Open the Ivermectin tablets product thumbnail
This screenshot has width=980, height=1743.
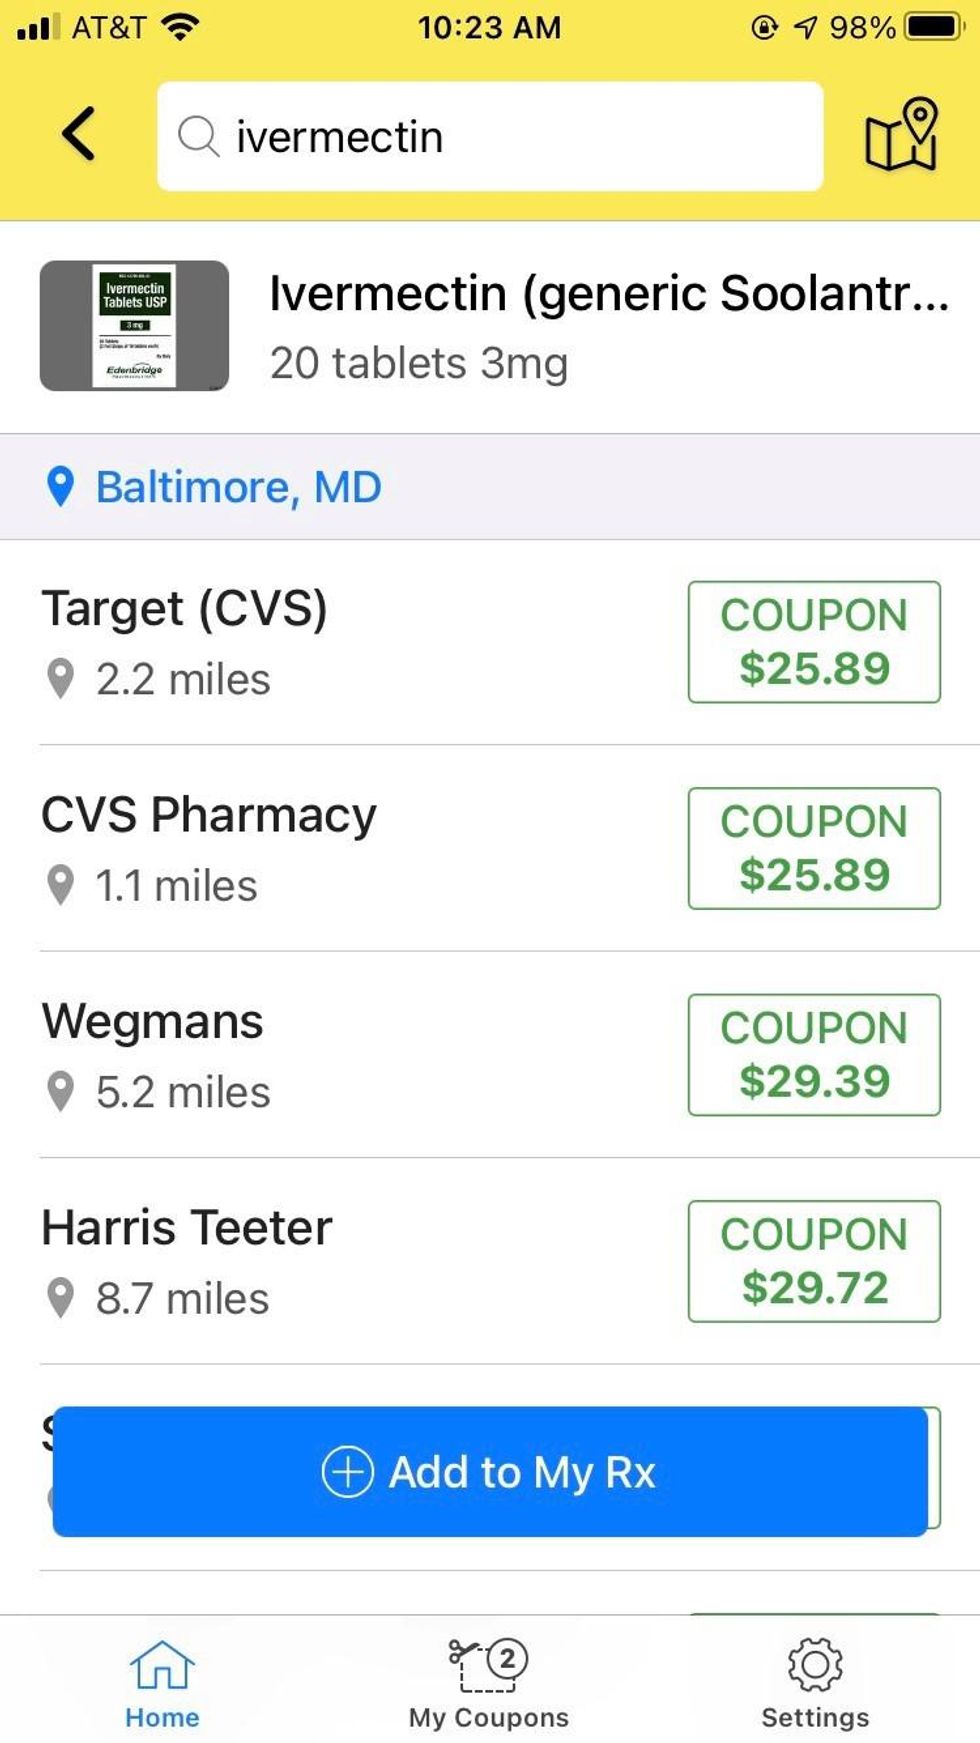(x=134, y=326)
